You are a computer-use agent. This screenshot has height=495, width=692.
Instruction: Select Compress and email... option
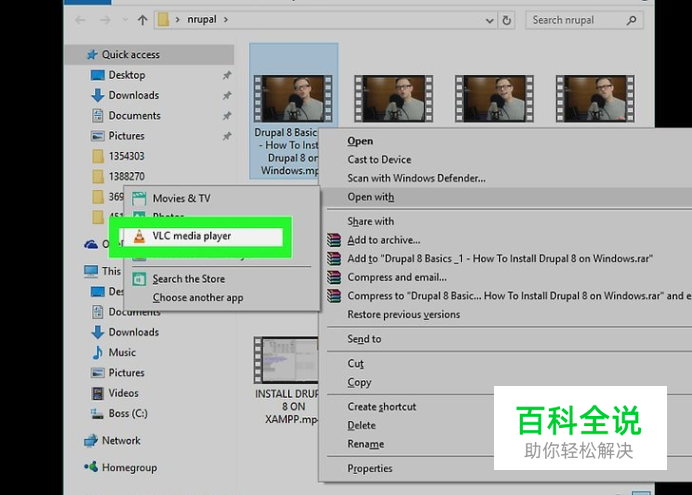point(397,277)
